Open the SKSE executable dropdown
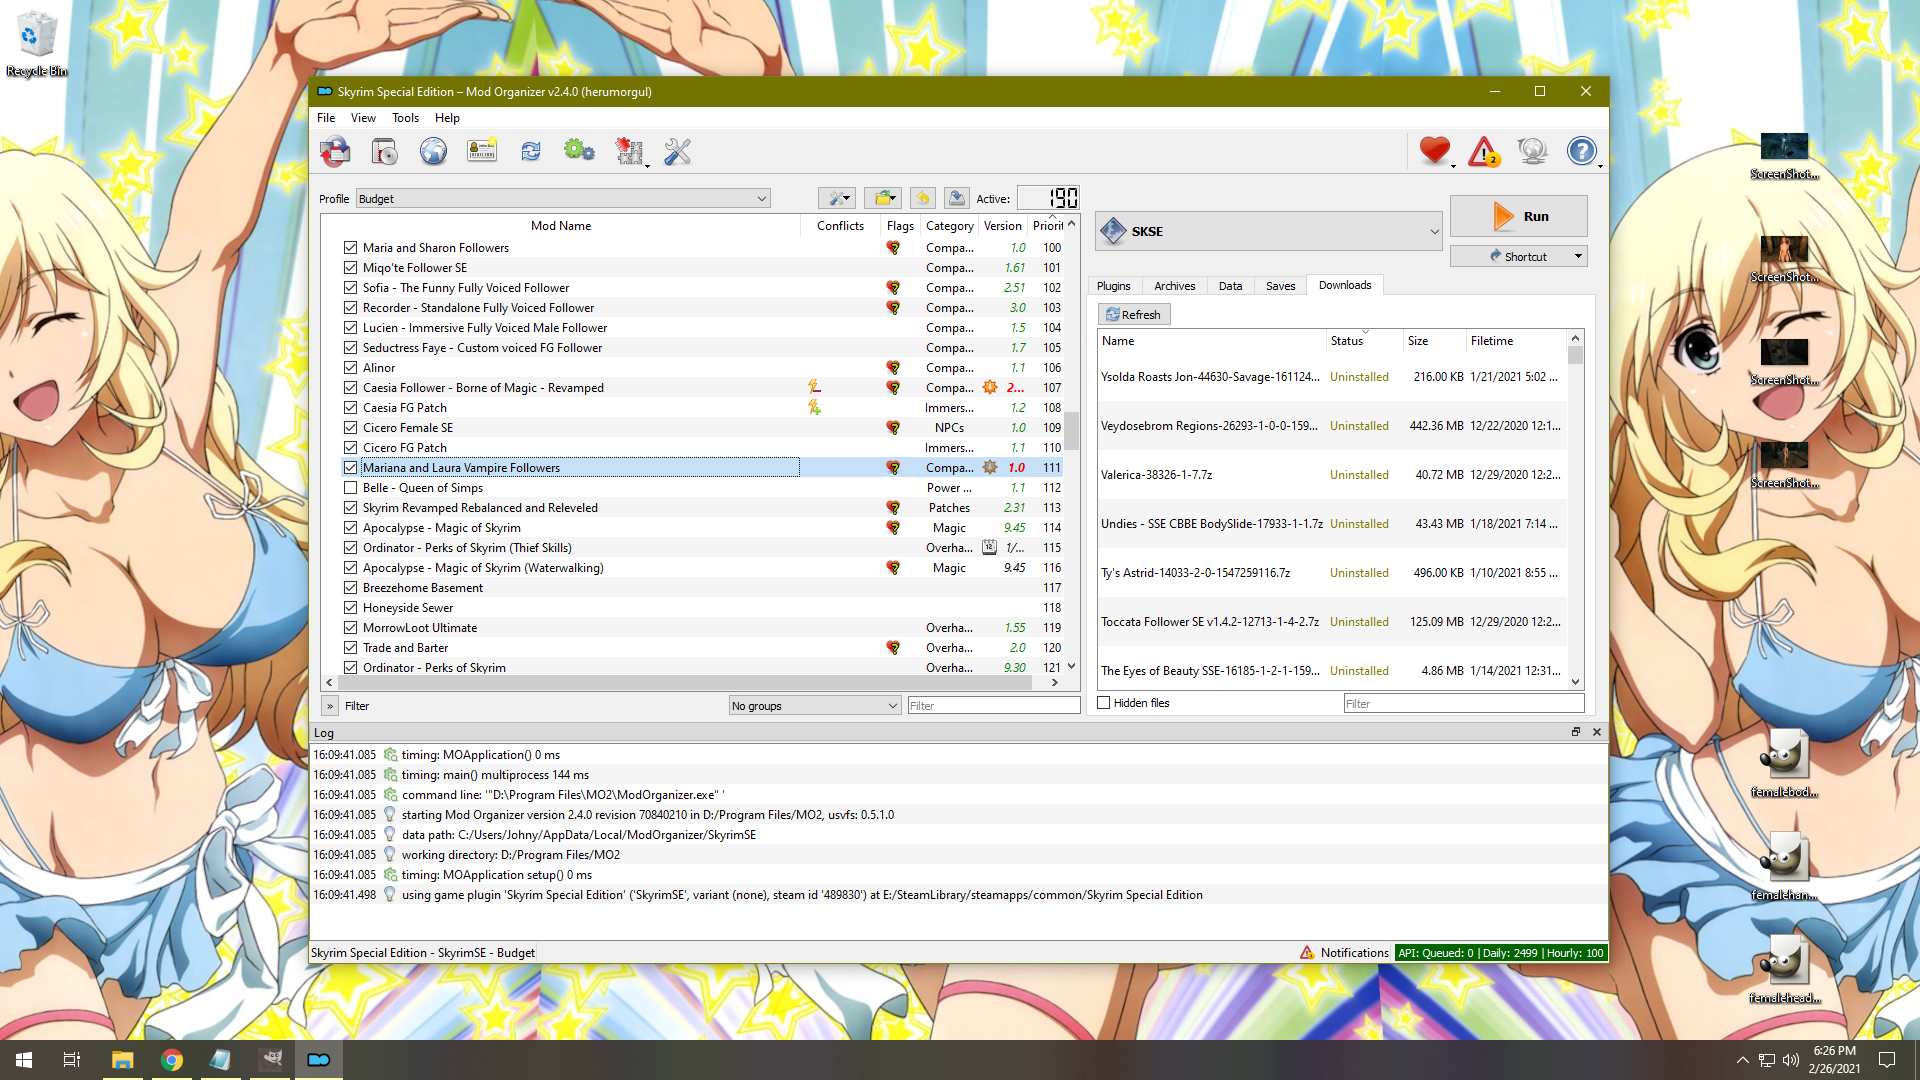The height and width of the screenshot is (1080, 1920). click(1269, 231)
